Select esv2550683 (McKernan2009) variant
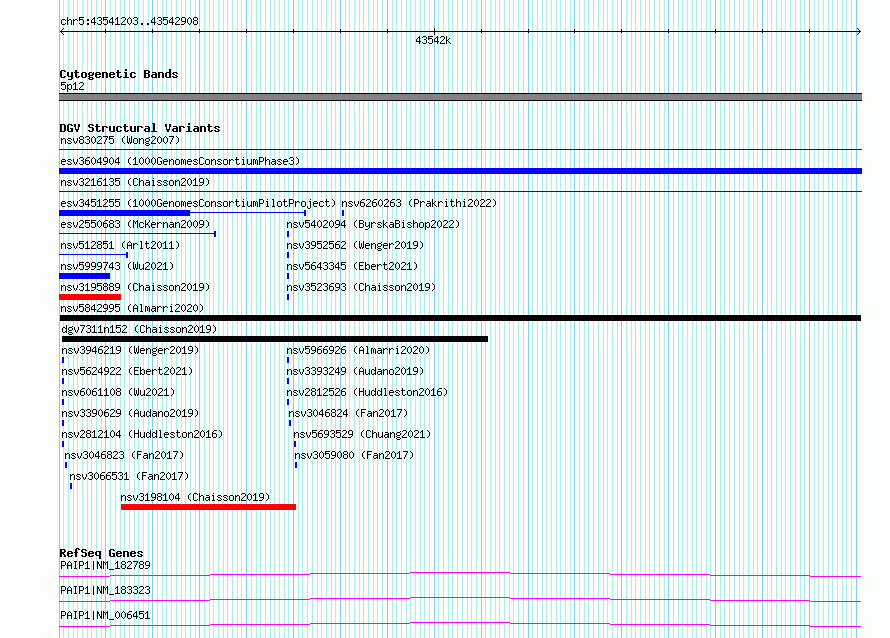Image resolution: width=890 pixels, height=638 pixels. (x=135, y=224)
